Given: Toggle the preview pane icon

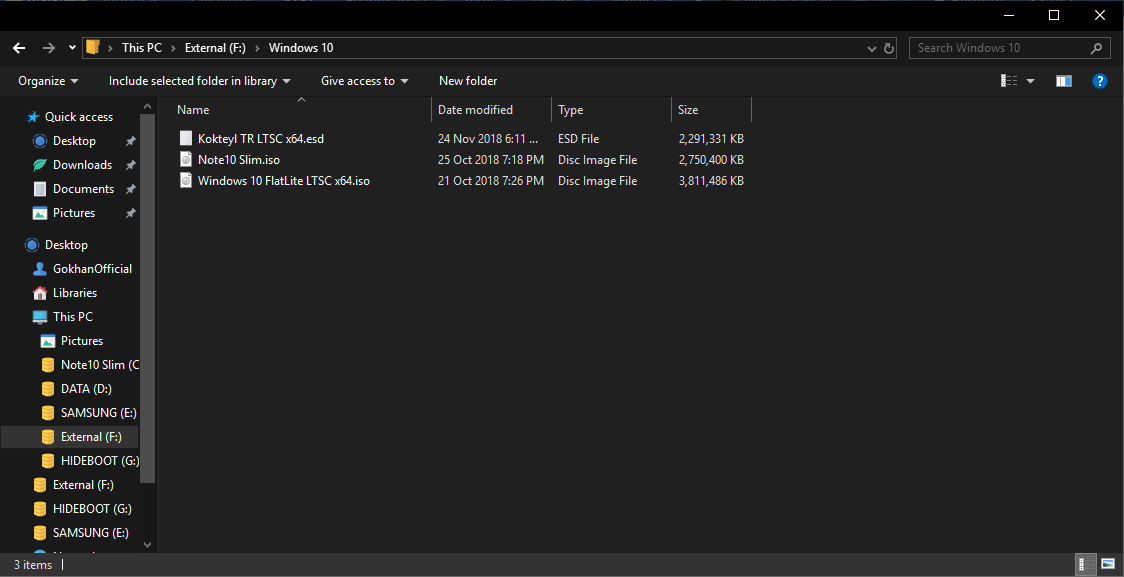Looking at the screenshot, I should pyautogui.click(x=1064, y=81).
